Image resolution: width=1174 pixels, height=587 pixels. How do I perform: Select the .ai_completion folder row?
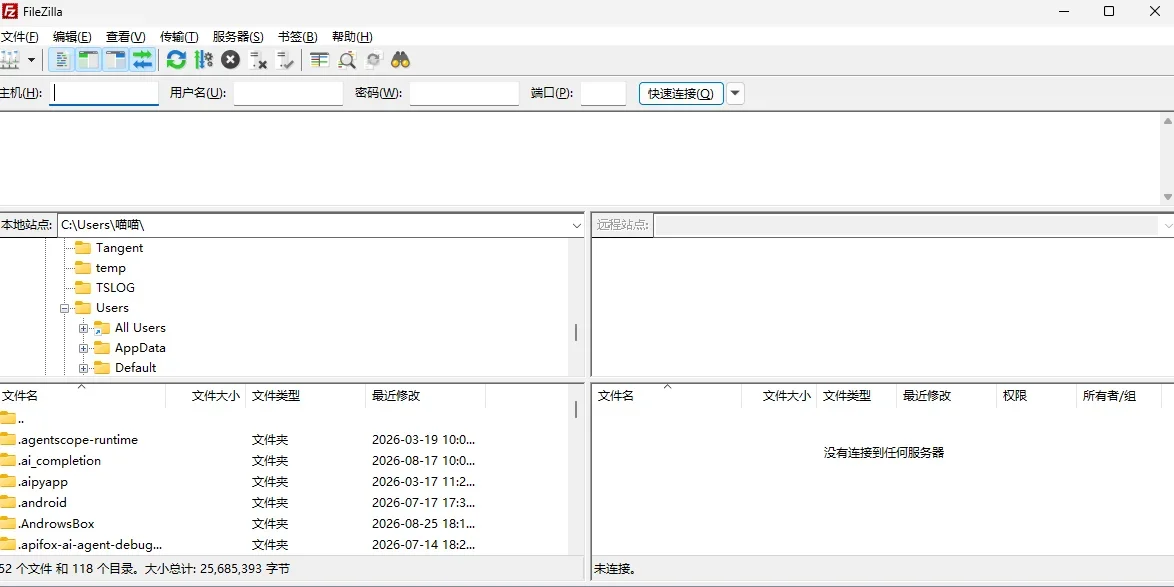[285, 460]
